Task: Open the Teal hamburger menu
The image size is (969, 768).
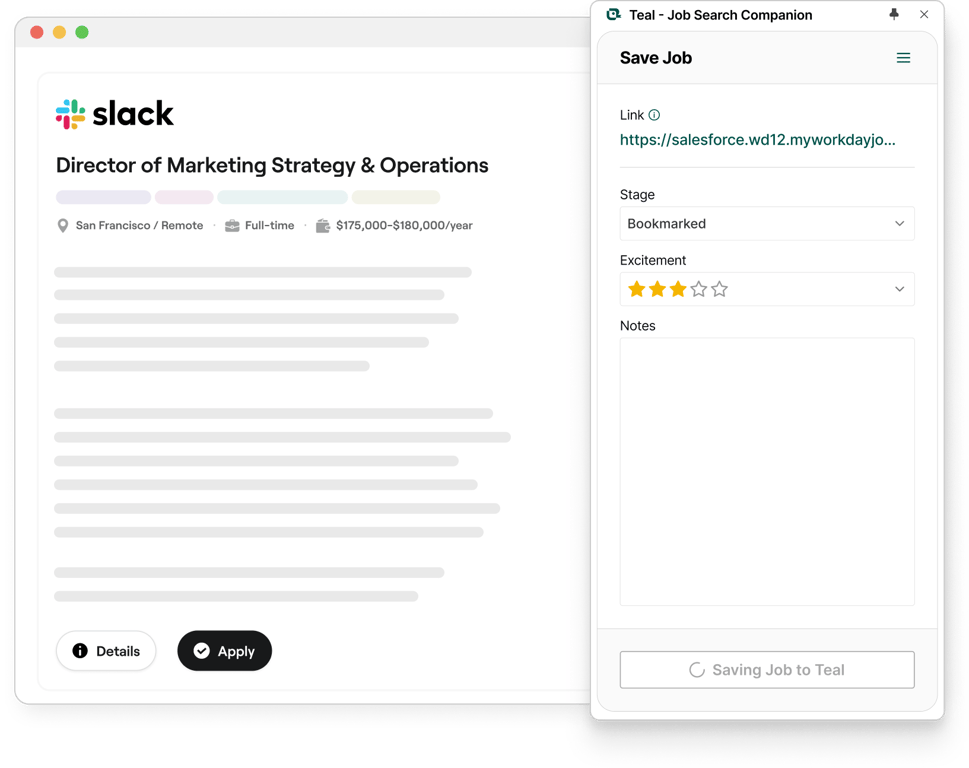Action: pos(903,58)
